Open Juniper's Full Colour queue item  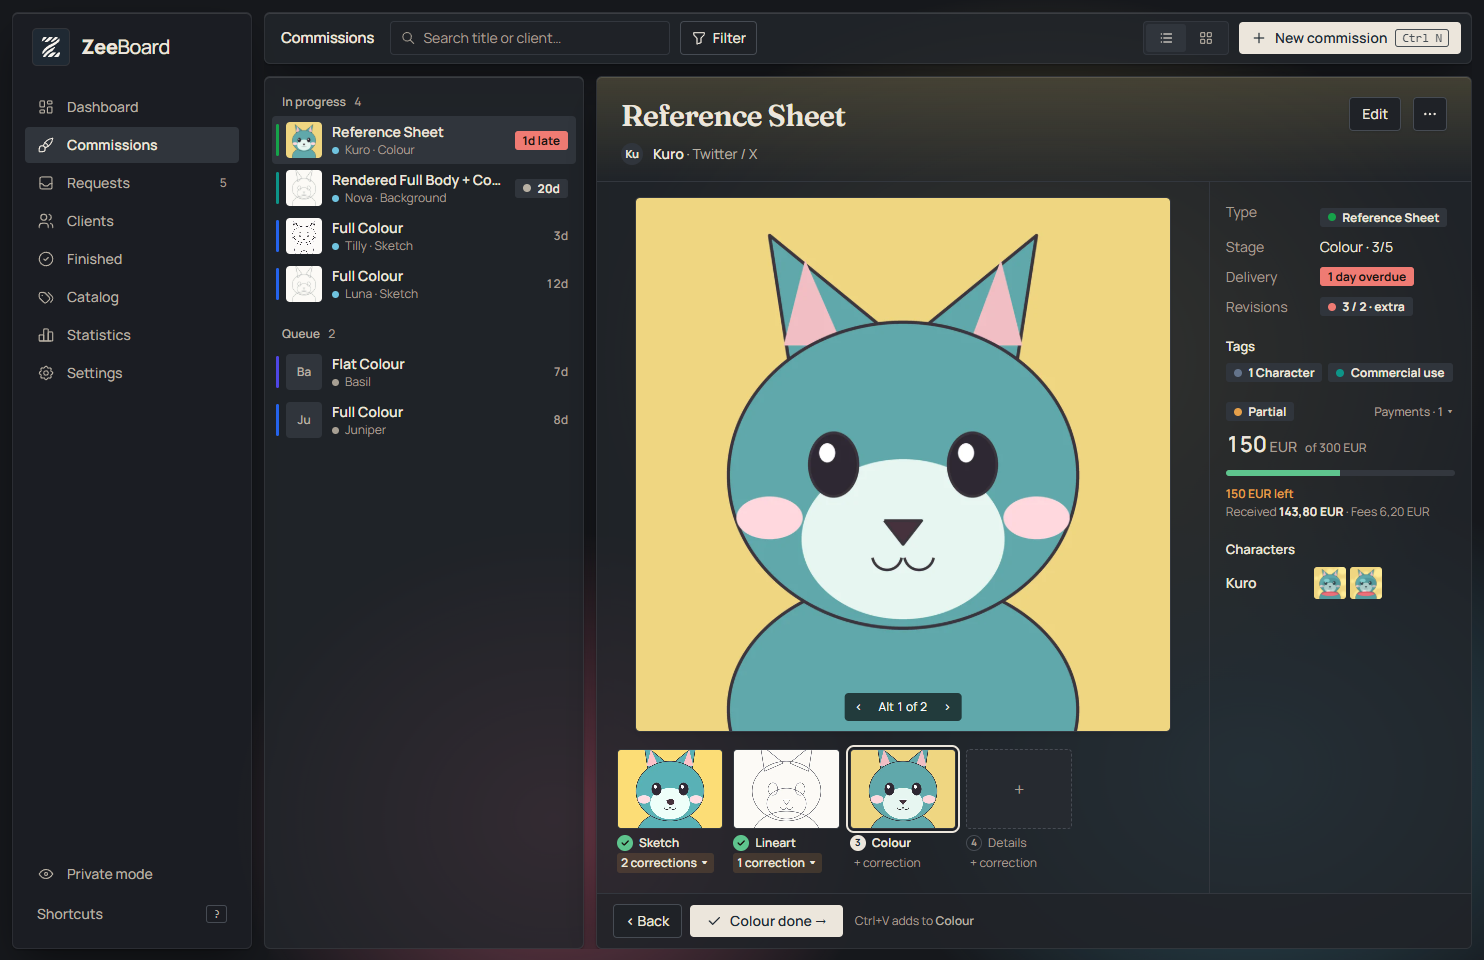[424, 420]
